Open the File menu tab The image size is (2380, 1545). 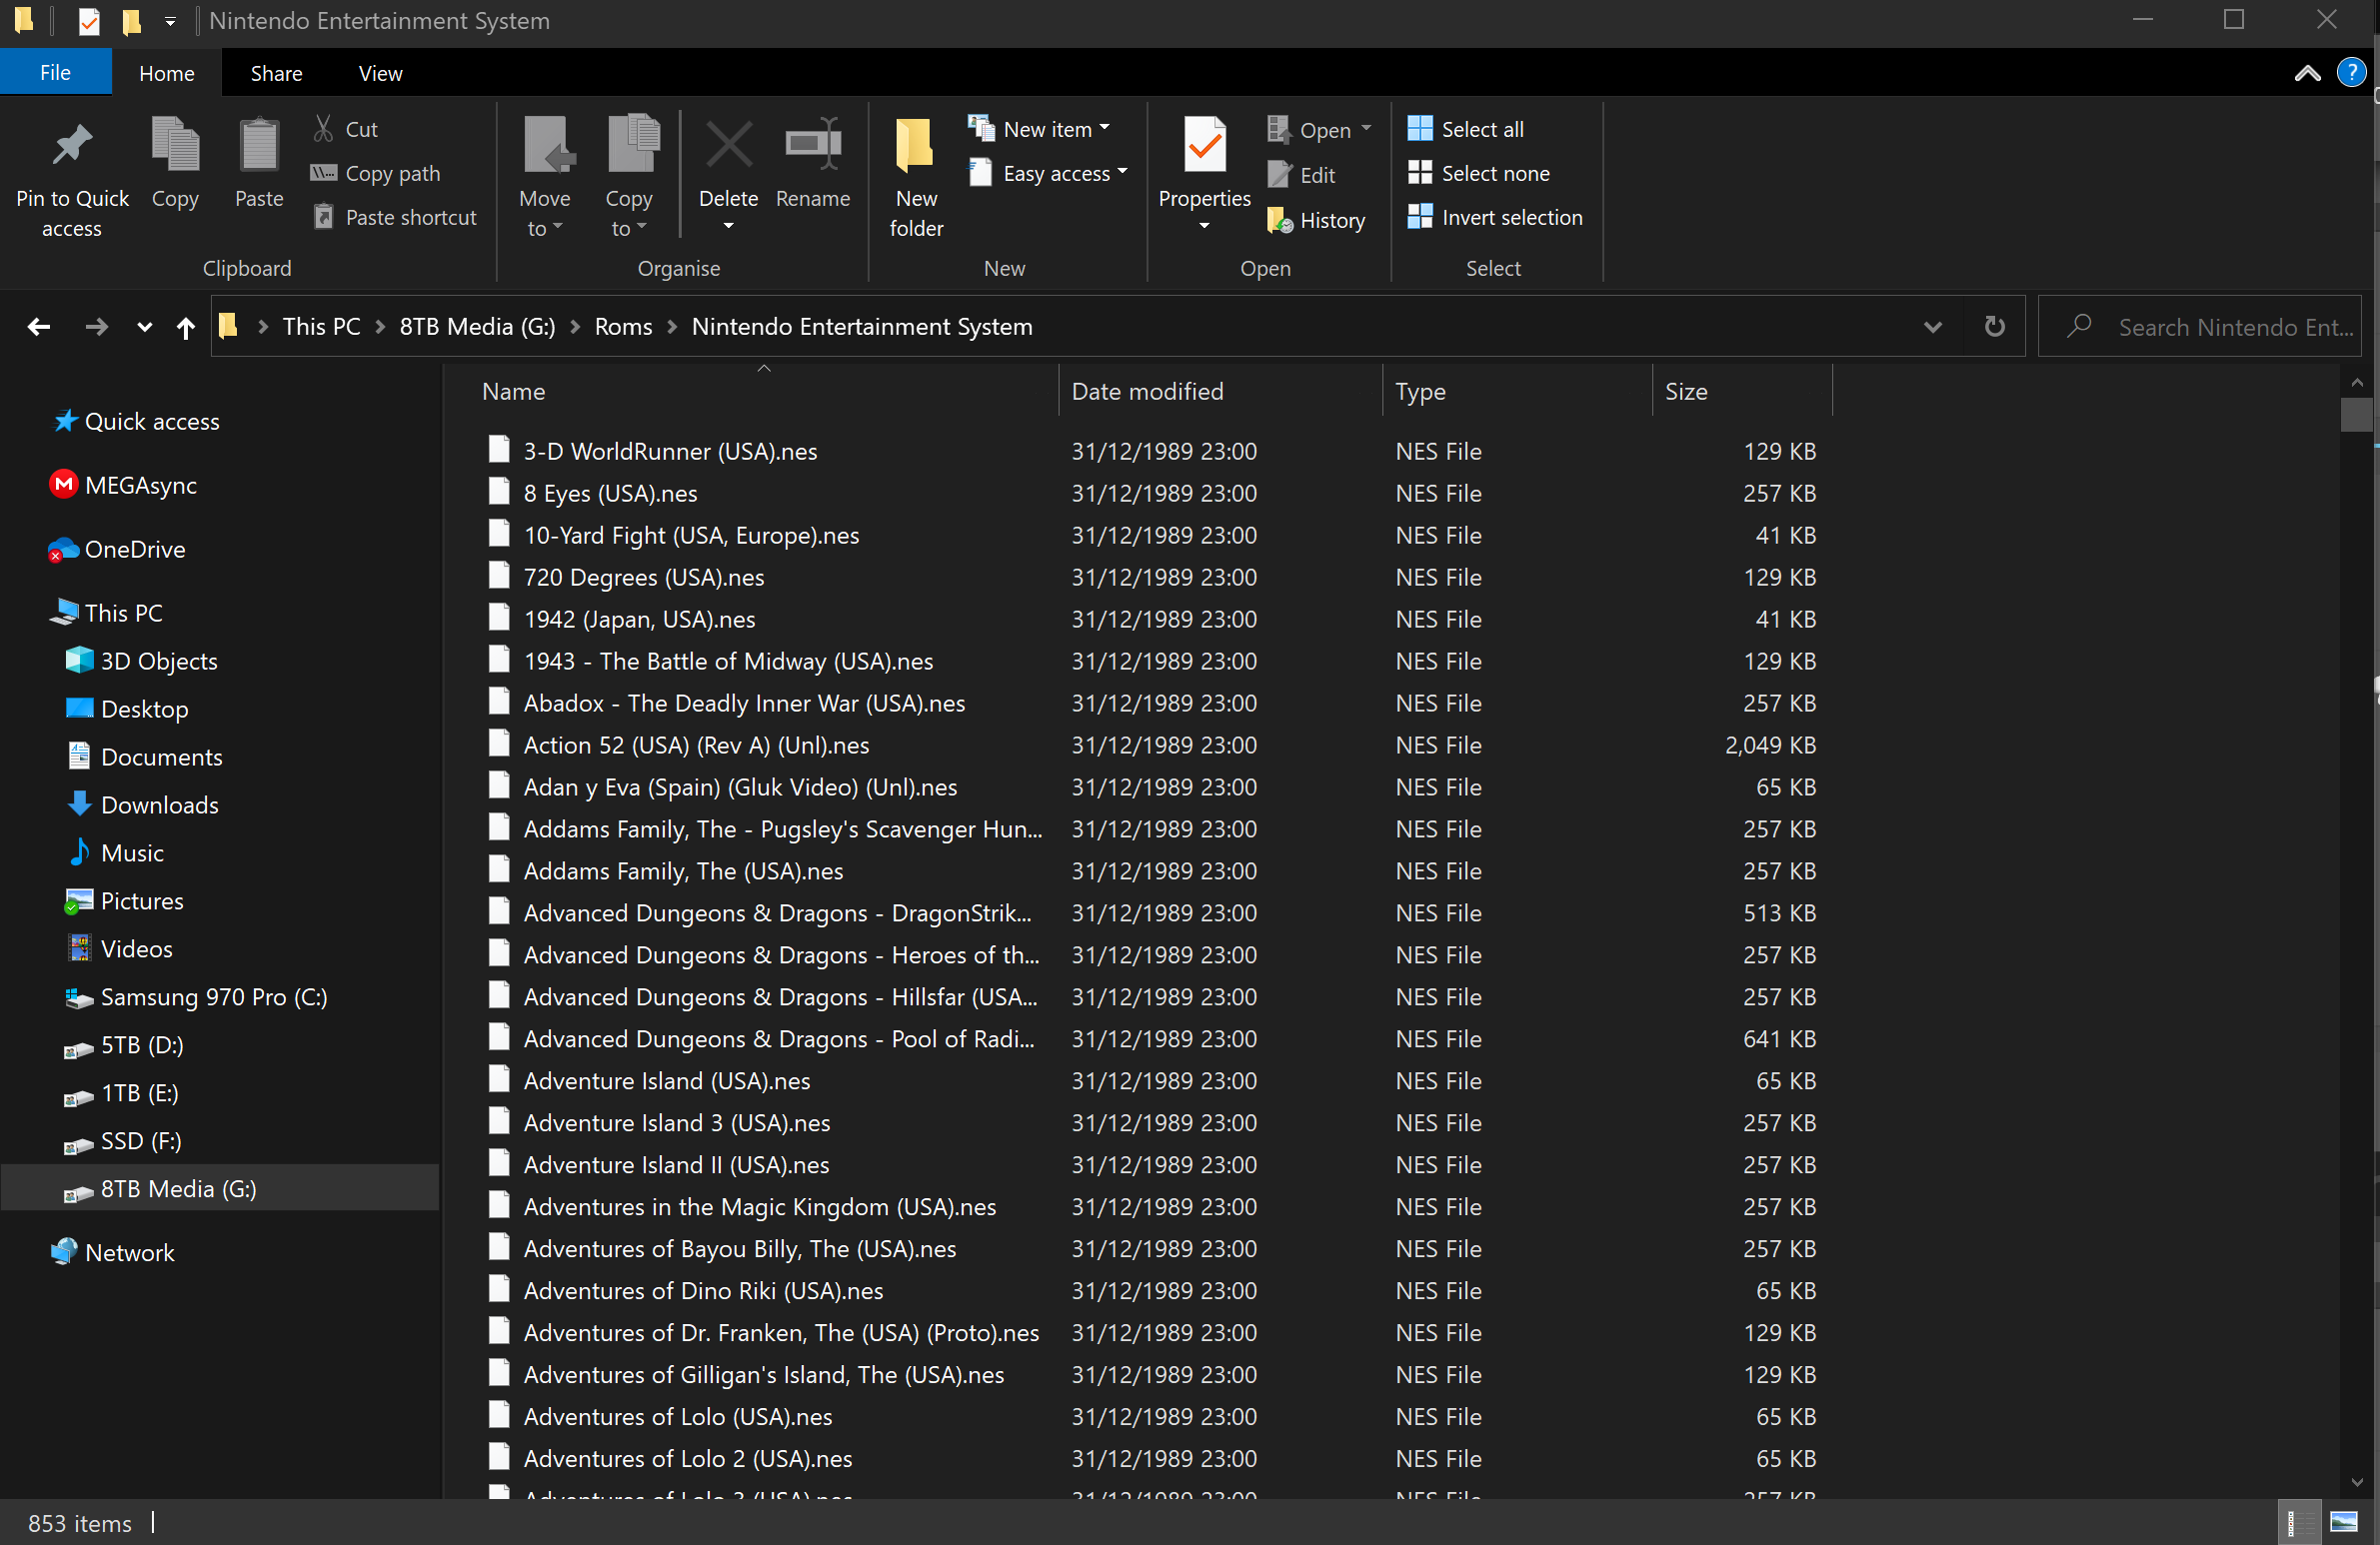coord(55,72)
